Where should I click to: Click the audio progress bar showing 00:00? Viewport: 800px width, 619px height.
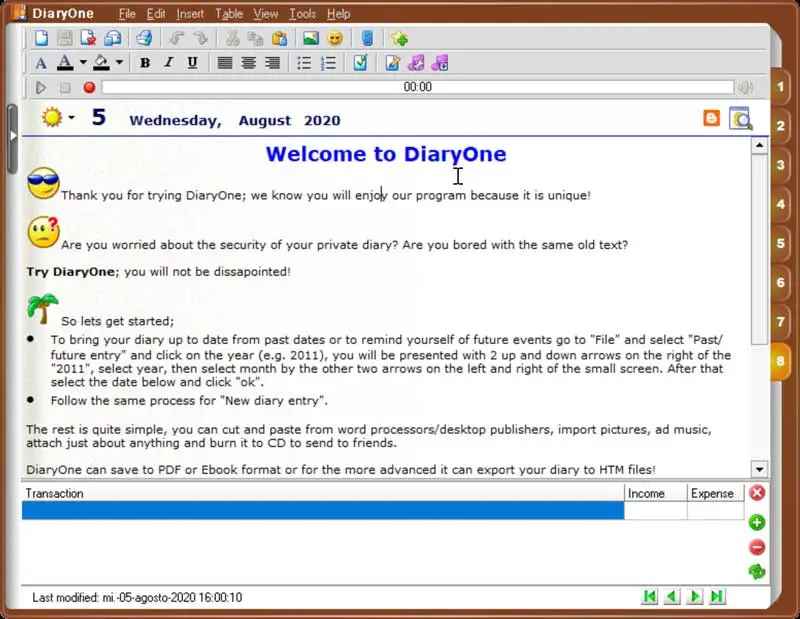coord(417,87)
